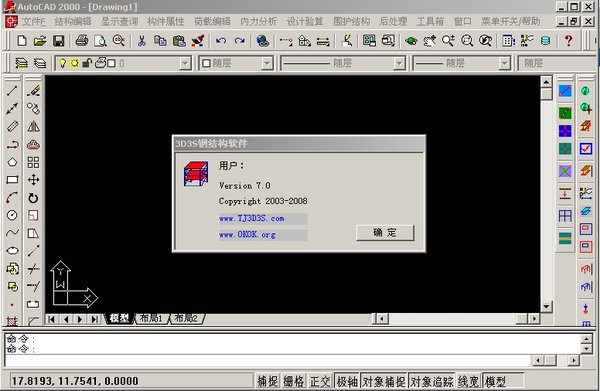Open the 窗口 menu
The image size is (600, 391).
(x=463, y=21)
